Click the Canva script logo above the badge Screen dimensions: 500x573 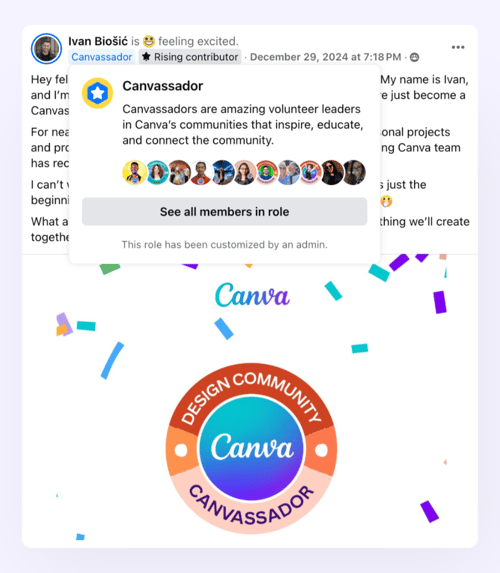click(252, 295)
